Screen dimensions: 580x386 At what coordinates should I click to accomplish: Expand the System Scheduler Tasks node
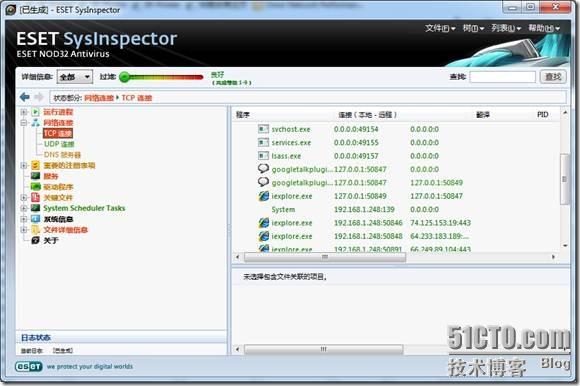[x=24, y=208]
